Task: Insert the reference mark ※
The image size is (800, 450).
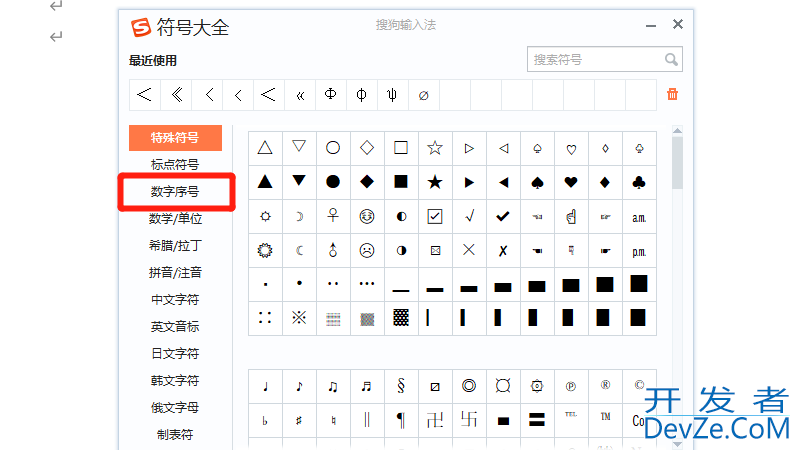Action: 299,318
